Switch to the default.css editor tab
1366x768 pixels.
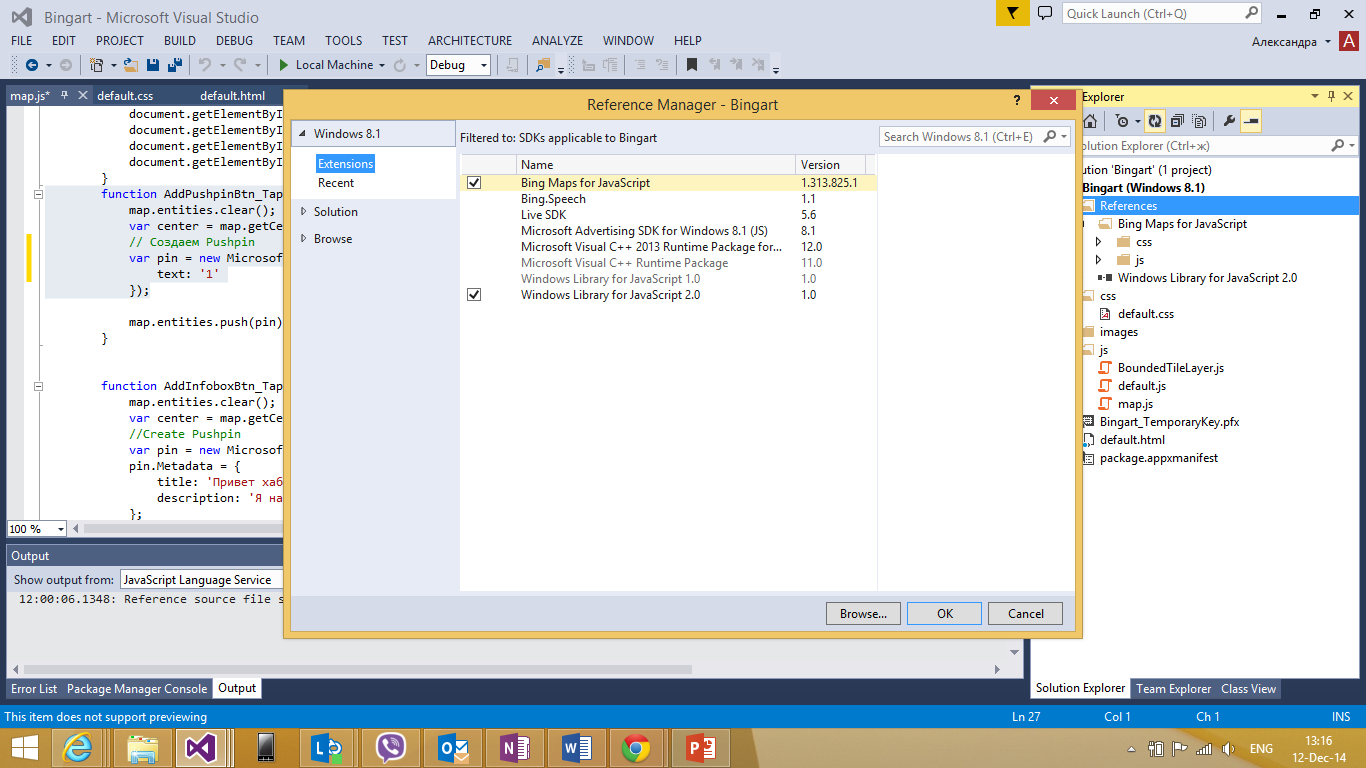pos(125,96)
